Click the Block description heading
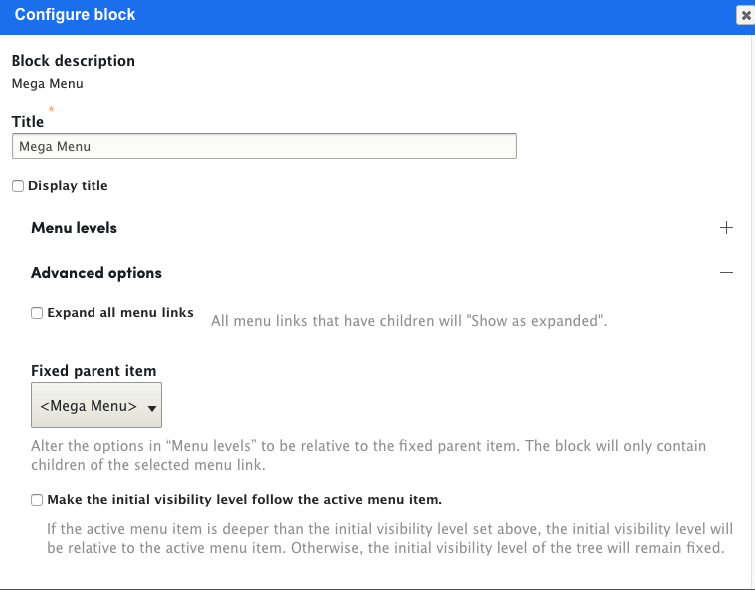Screen dimensions: 755x590 click(73, 61)
